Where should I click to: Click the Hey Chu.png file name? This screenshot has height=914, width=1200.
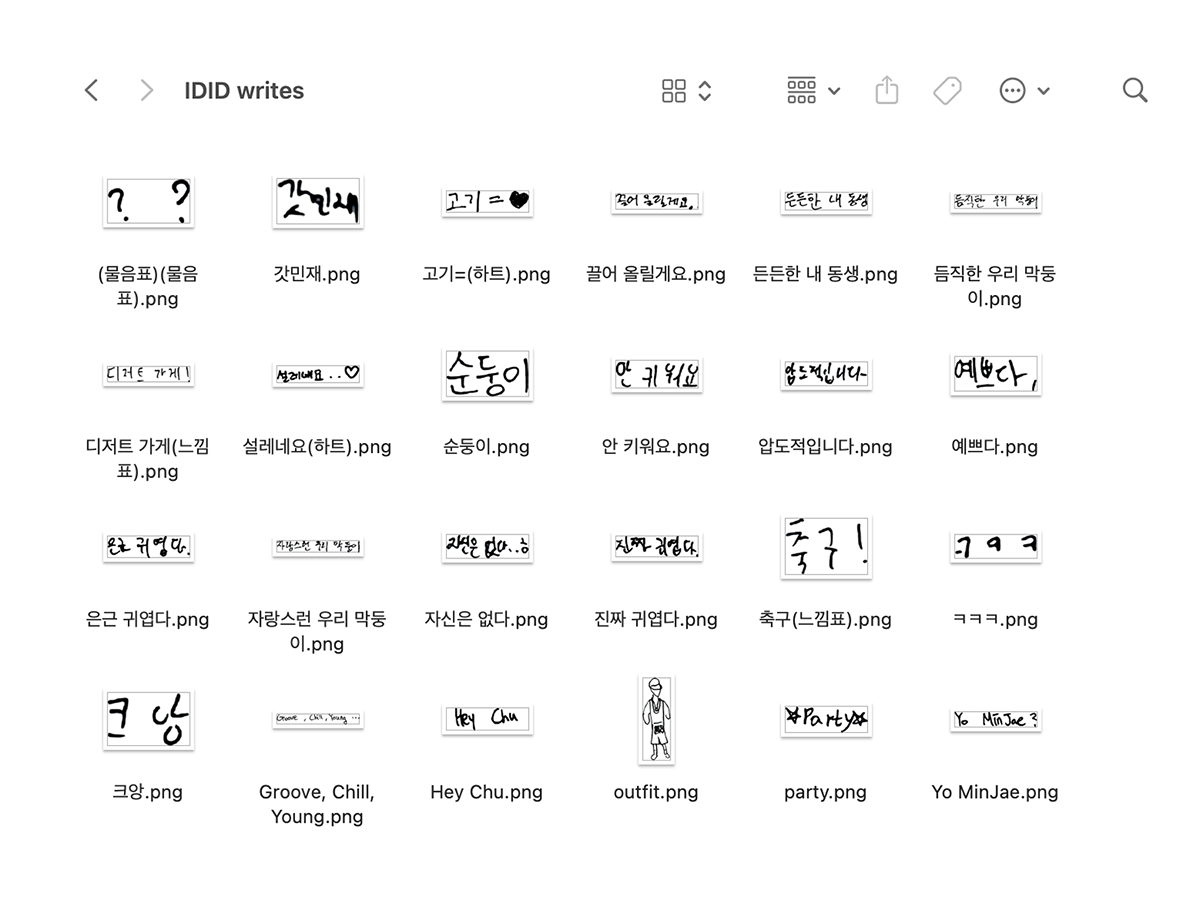tap(486, 792)
